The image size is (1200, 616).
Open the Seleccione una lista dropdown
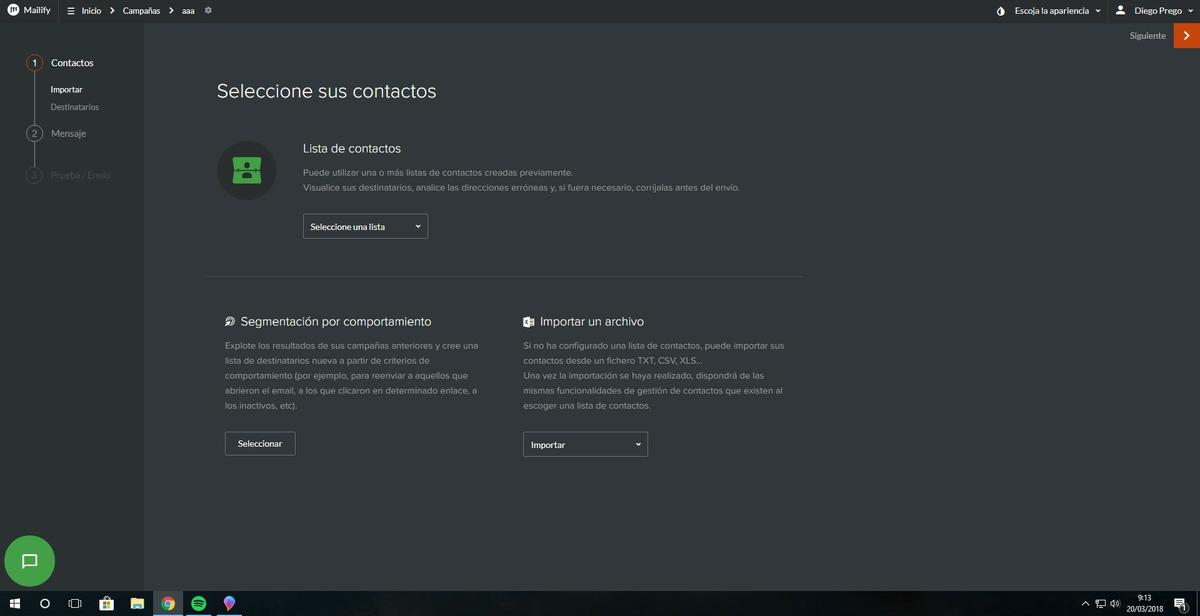pyautogui.click(x=364, y=226)
